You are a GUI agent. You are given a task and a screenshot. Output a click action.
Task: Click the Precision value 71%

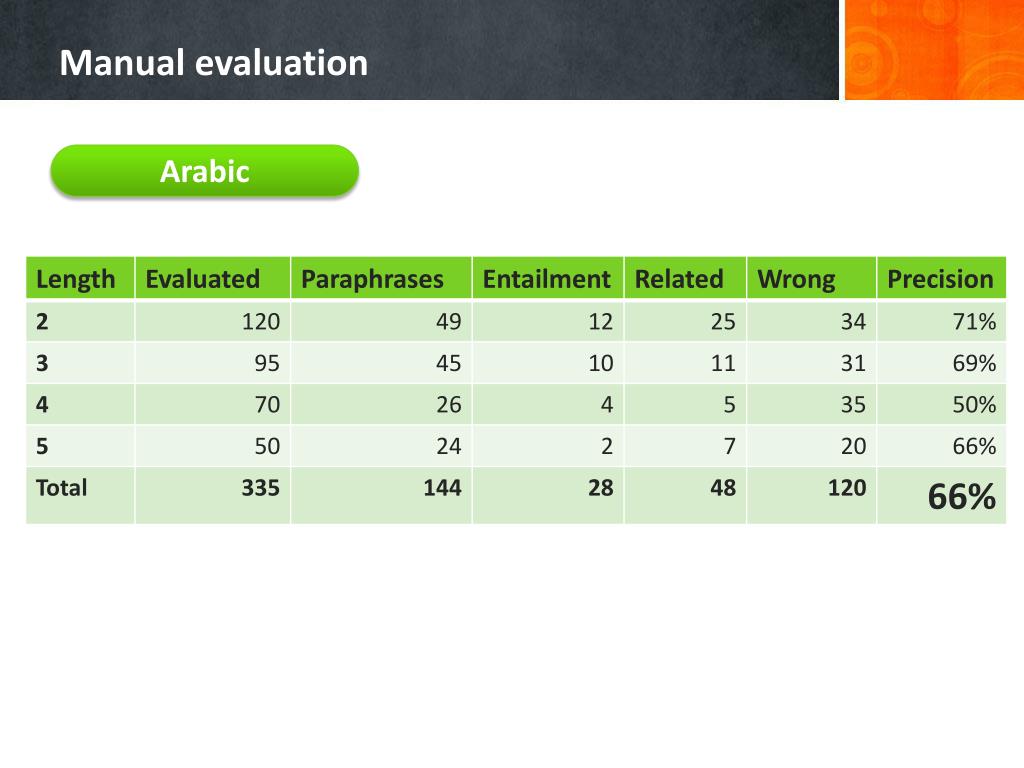(974, 321)
